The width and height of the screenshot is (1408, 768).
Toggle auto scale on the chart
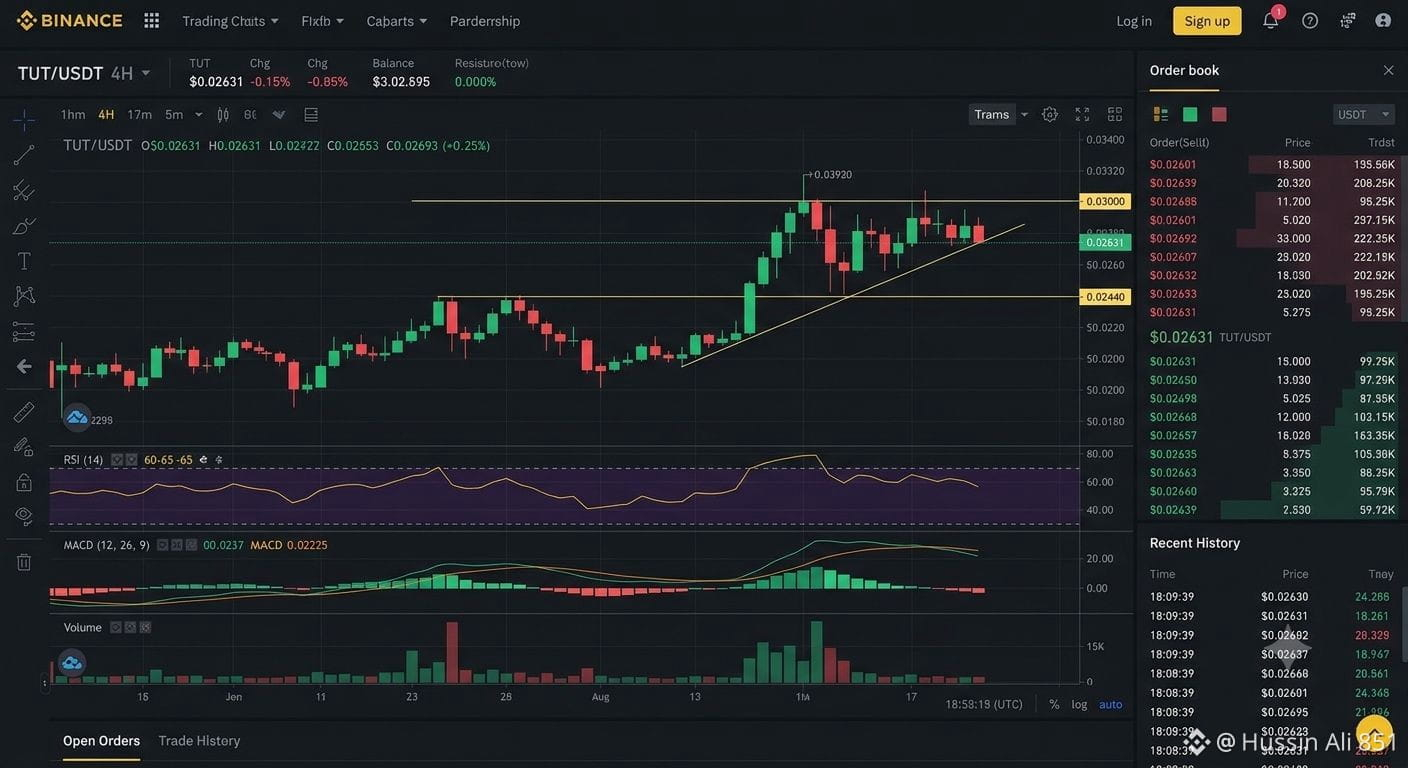click(1111, 704)
